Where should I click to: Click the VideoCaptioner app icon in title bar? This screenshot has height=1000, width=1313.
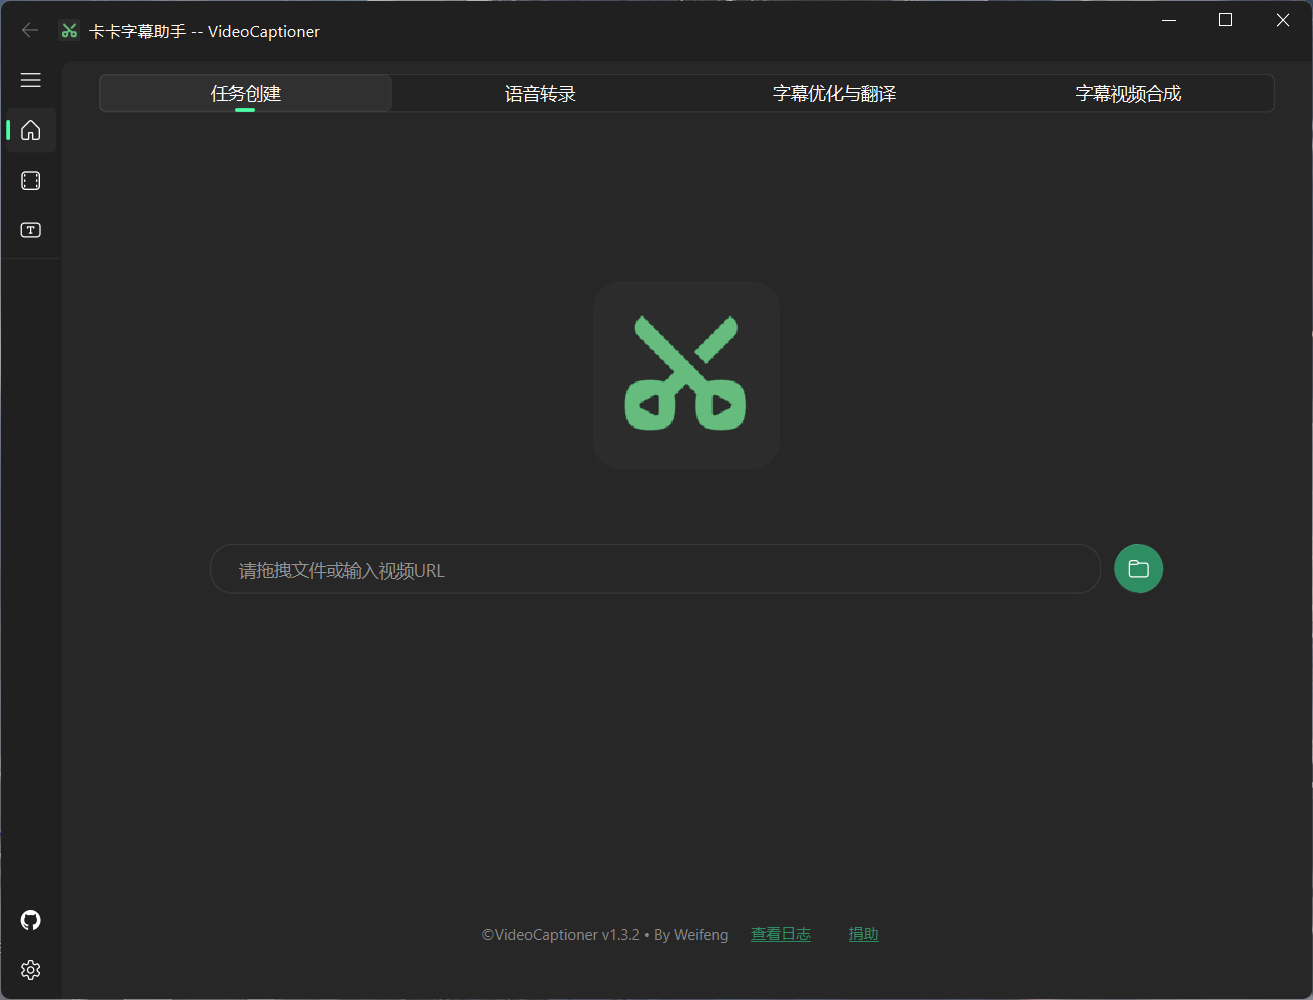(69, 31)
